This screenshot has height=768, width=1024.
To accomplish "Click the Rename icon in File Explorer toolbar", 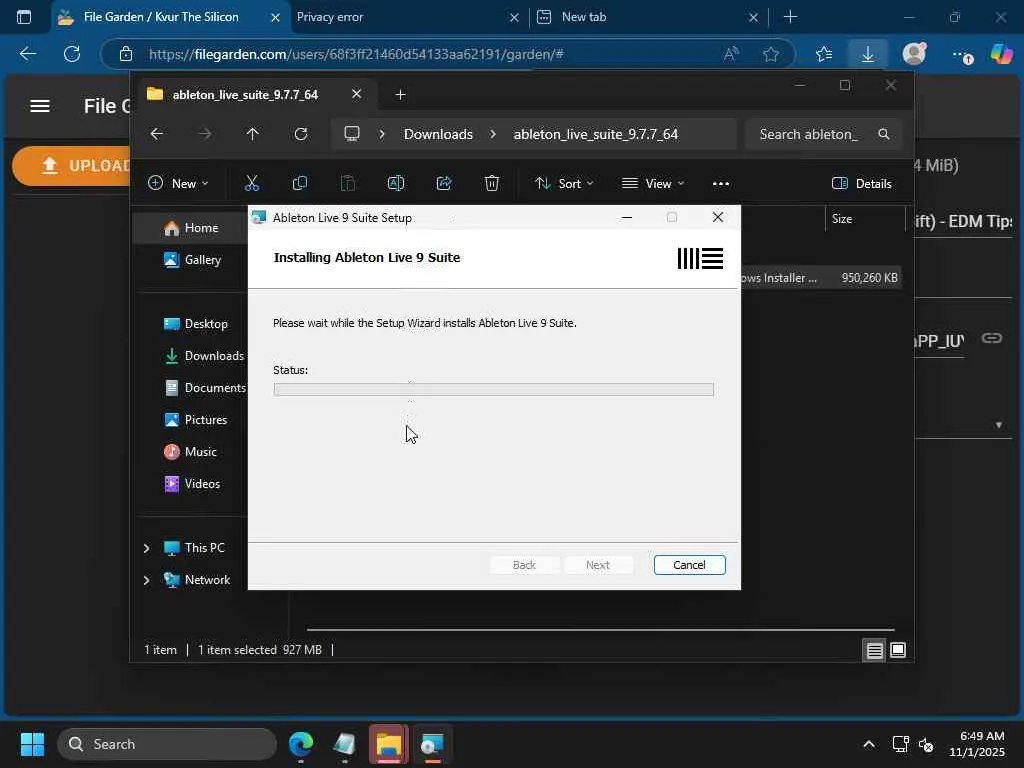I will [x=396, y=184].
